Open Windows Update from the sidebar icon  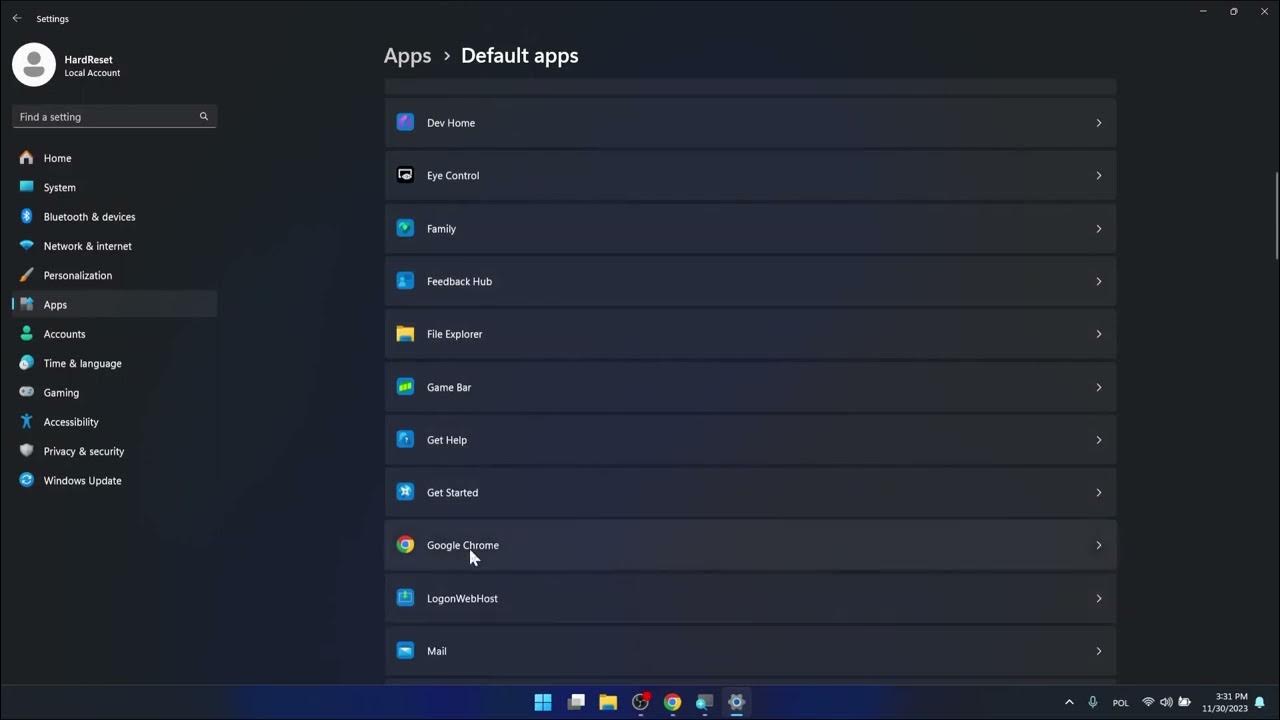coord(26,480)
